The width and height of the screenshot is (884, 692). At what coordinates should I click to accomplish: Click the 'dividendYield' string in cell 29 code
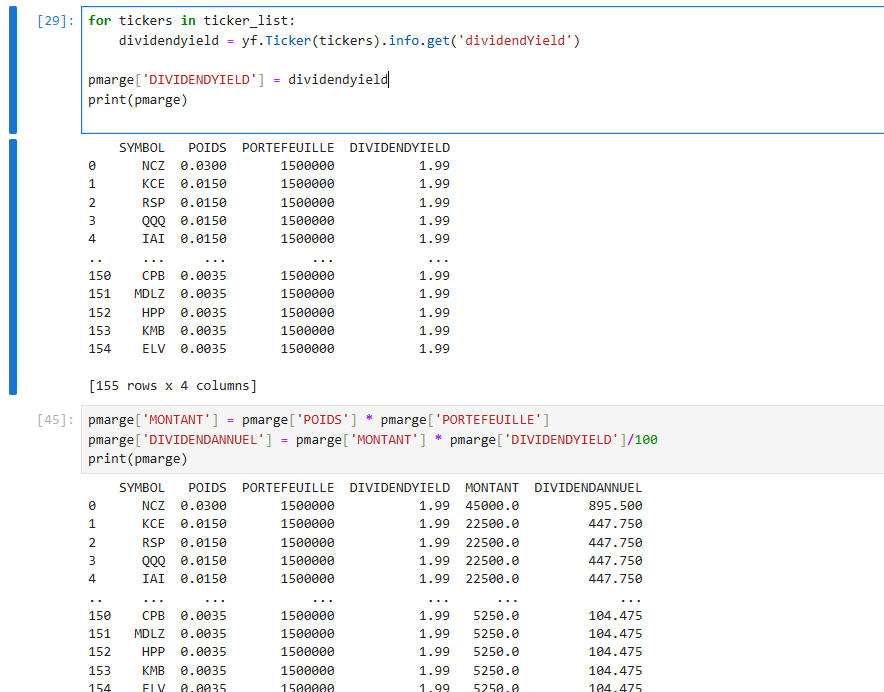coord(515,41)
